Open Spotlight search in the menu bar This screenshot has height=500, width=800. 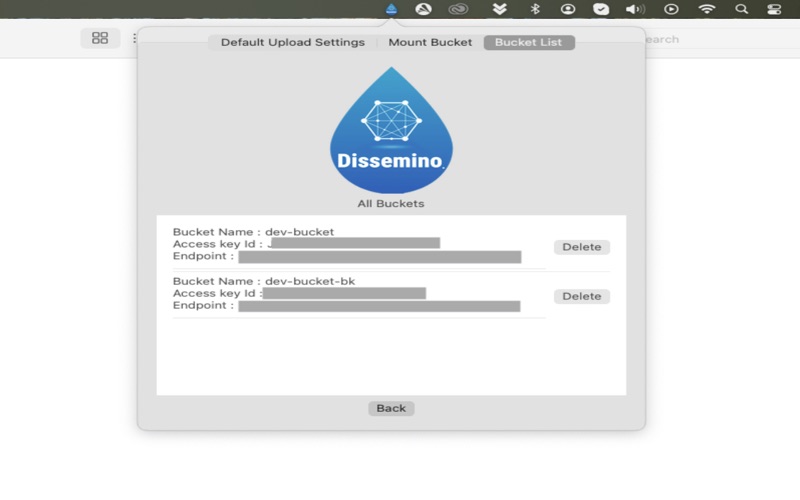tap(741, 9)
